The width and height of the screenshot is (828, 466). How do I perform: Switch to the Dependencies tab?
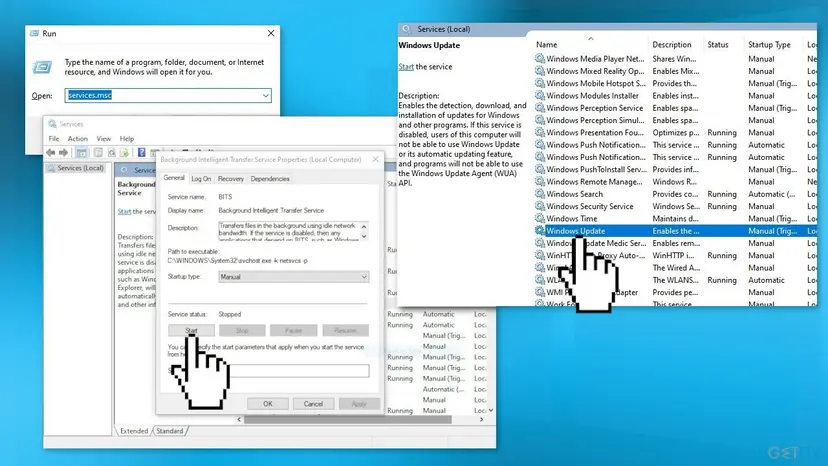point(270,179)
